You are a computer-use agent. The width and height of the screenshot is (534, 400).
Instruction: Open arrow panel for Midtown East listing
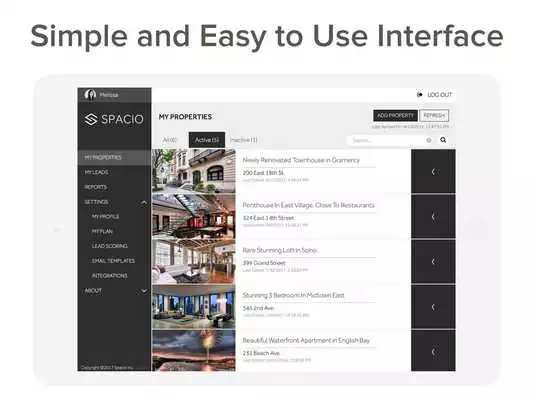coord(433,307)
